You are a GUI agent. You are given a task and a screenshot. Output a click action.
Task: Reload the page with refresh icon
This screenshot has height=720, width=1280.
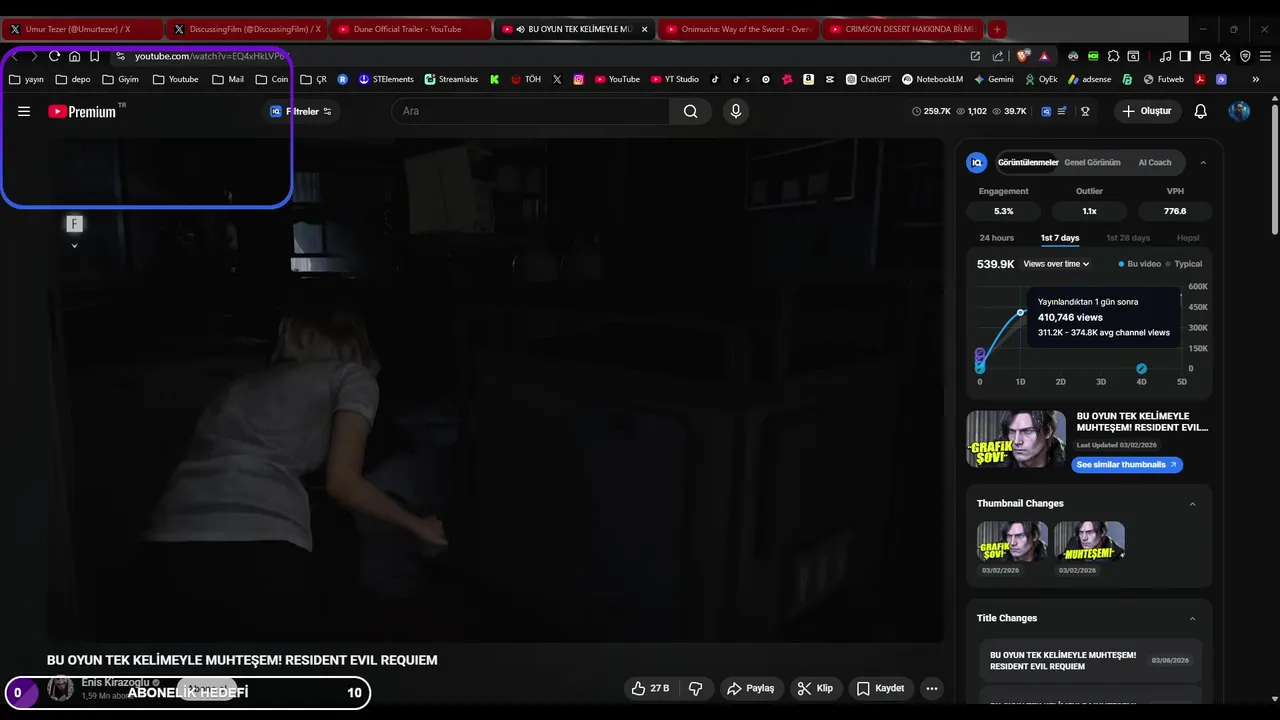[x=54, y=56]
